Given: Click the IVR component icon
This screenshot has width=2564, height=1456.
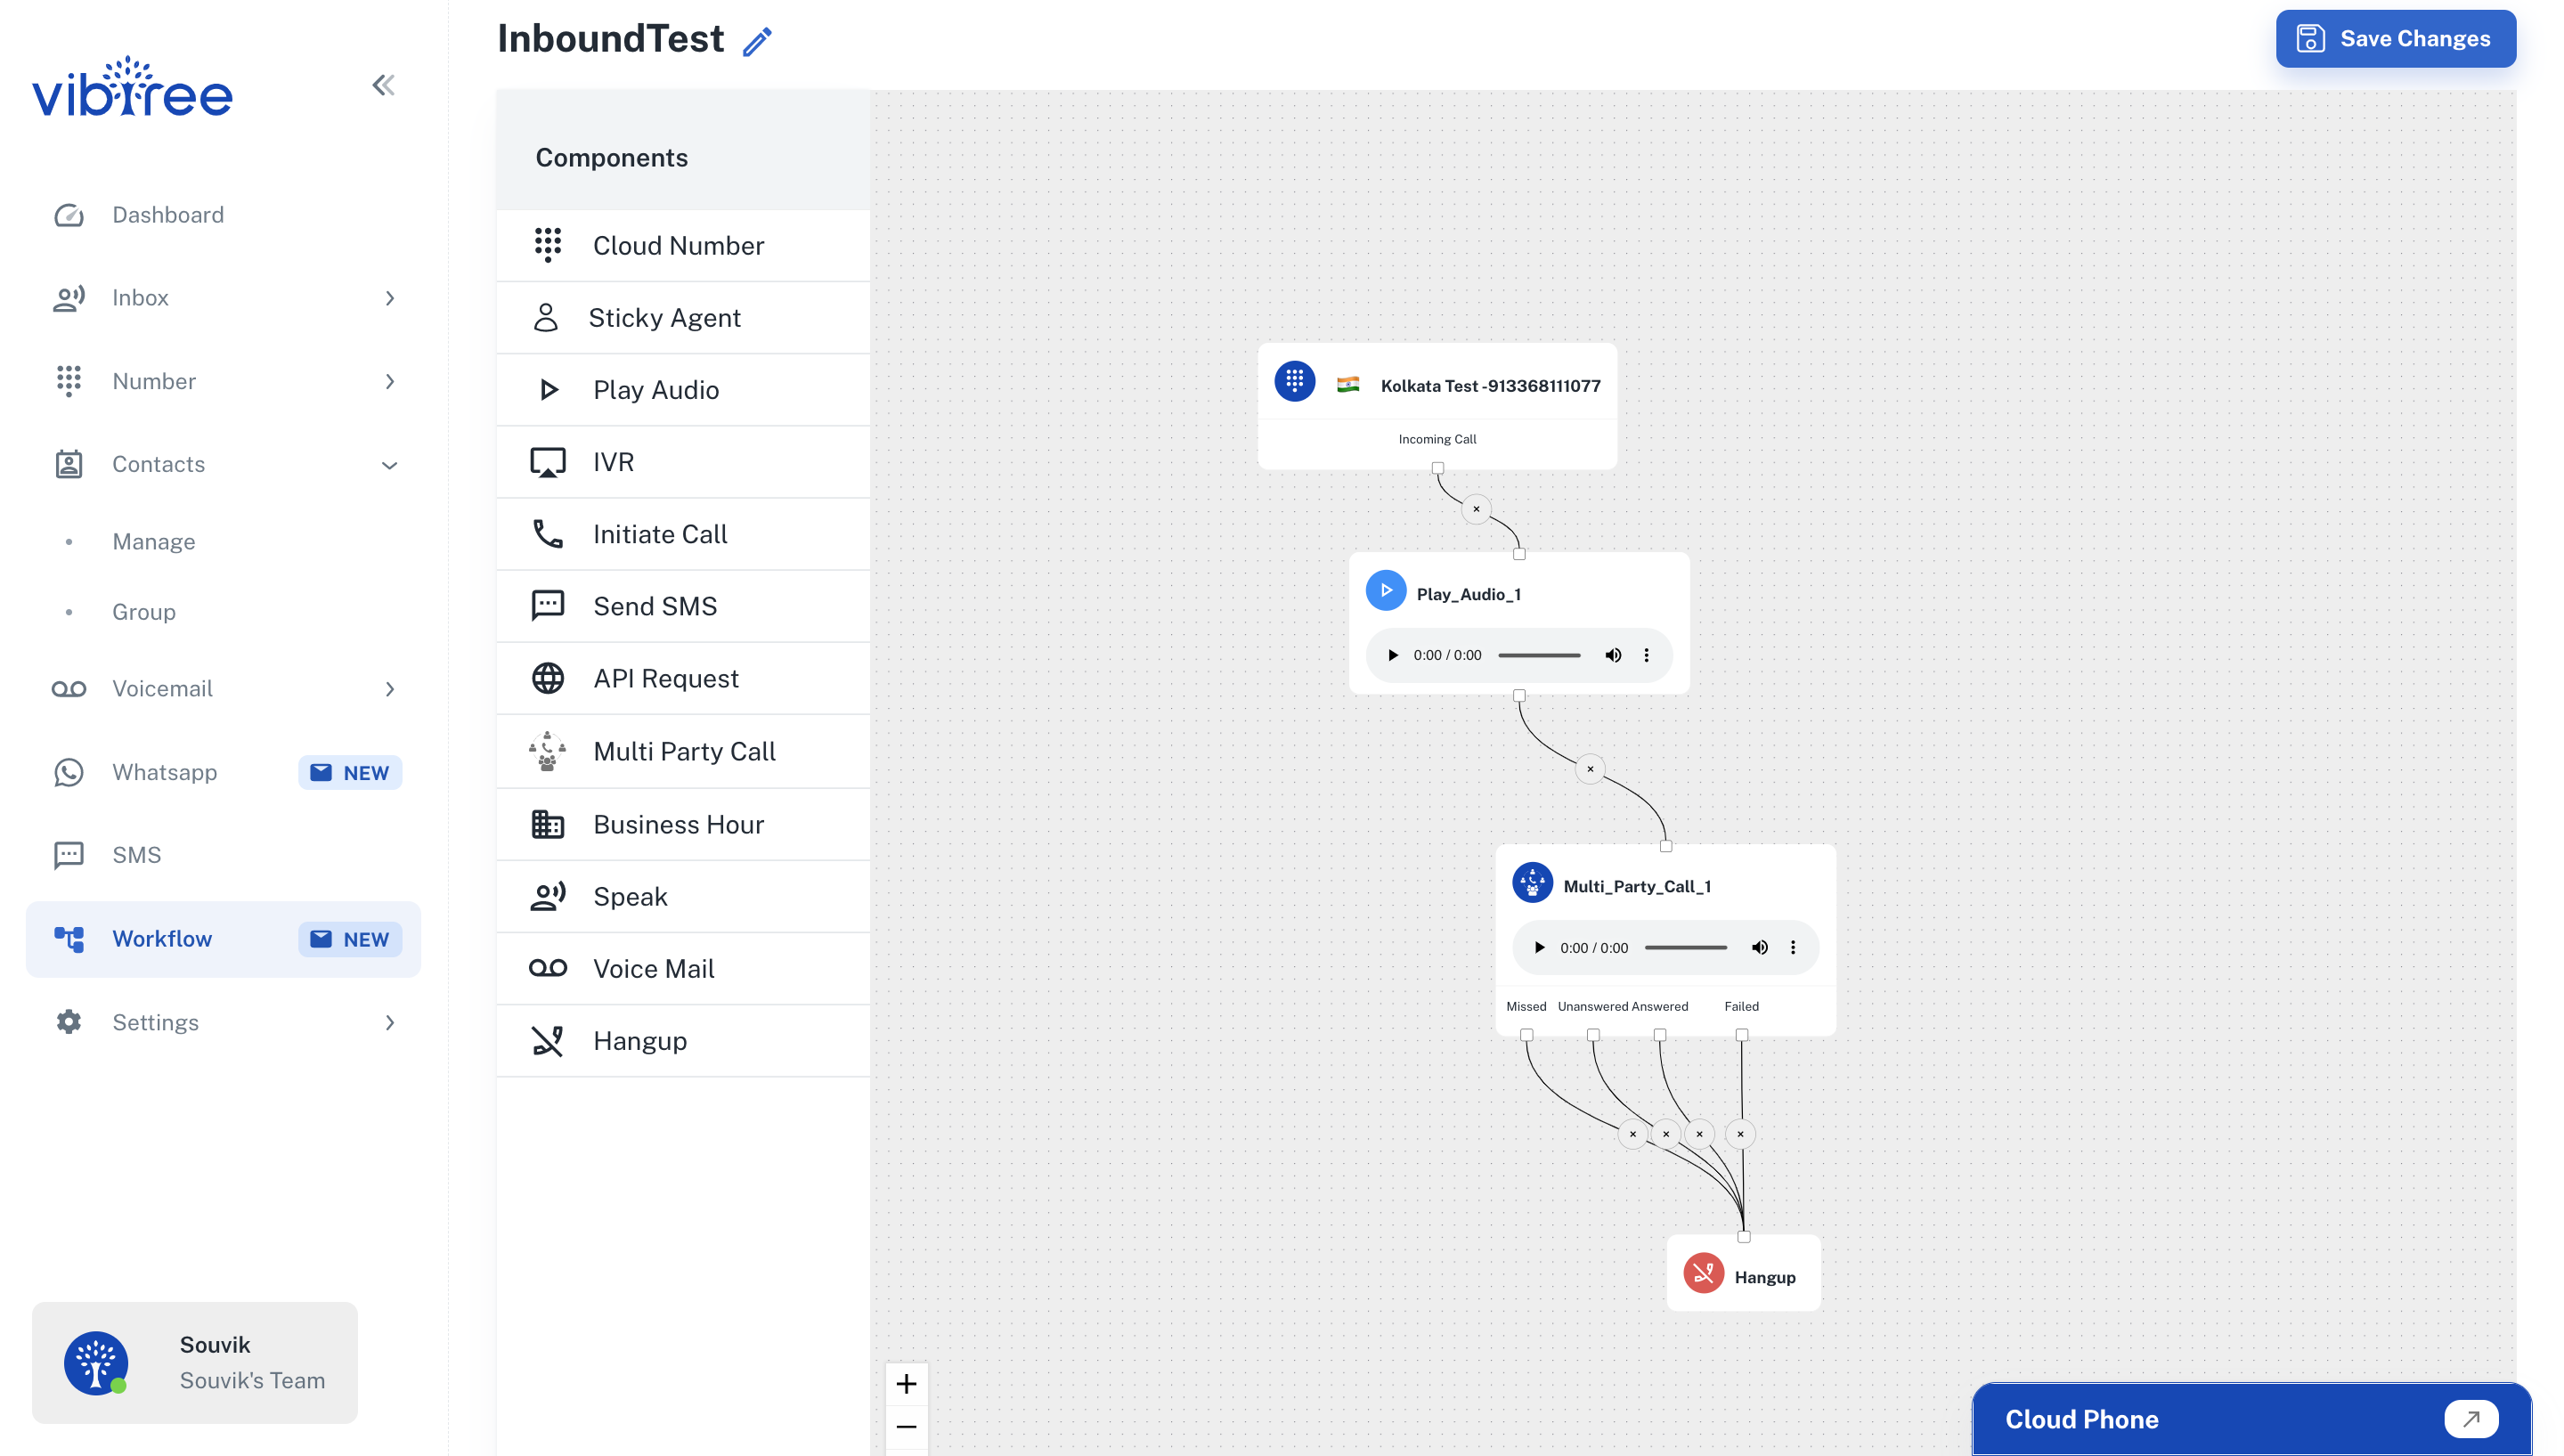Looking at the screenshot, I should coord(547,462).
